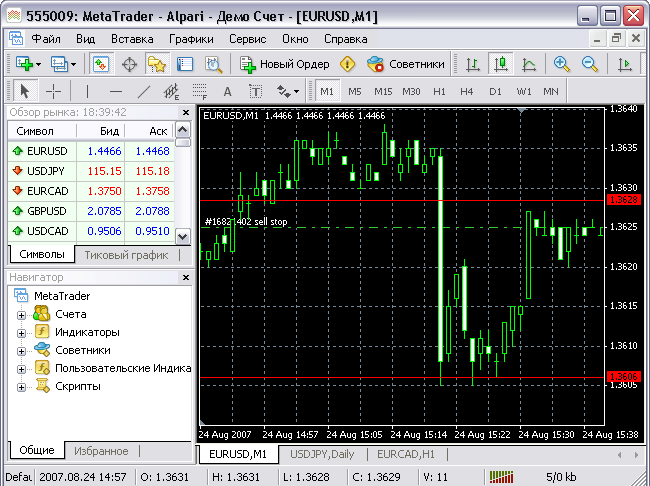This screenshot has height=486, width=650.
Task: Switch chart to candlestick display mode
Action: pos(501,64)
